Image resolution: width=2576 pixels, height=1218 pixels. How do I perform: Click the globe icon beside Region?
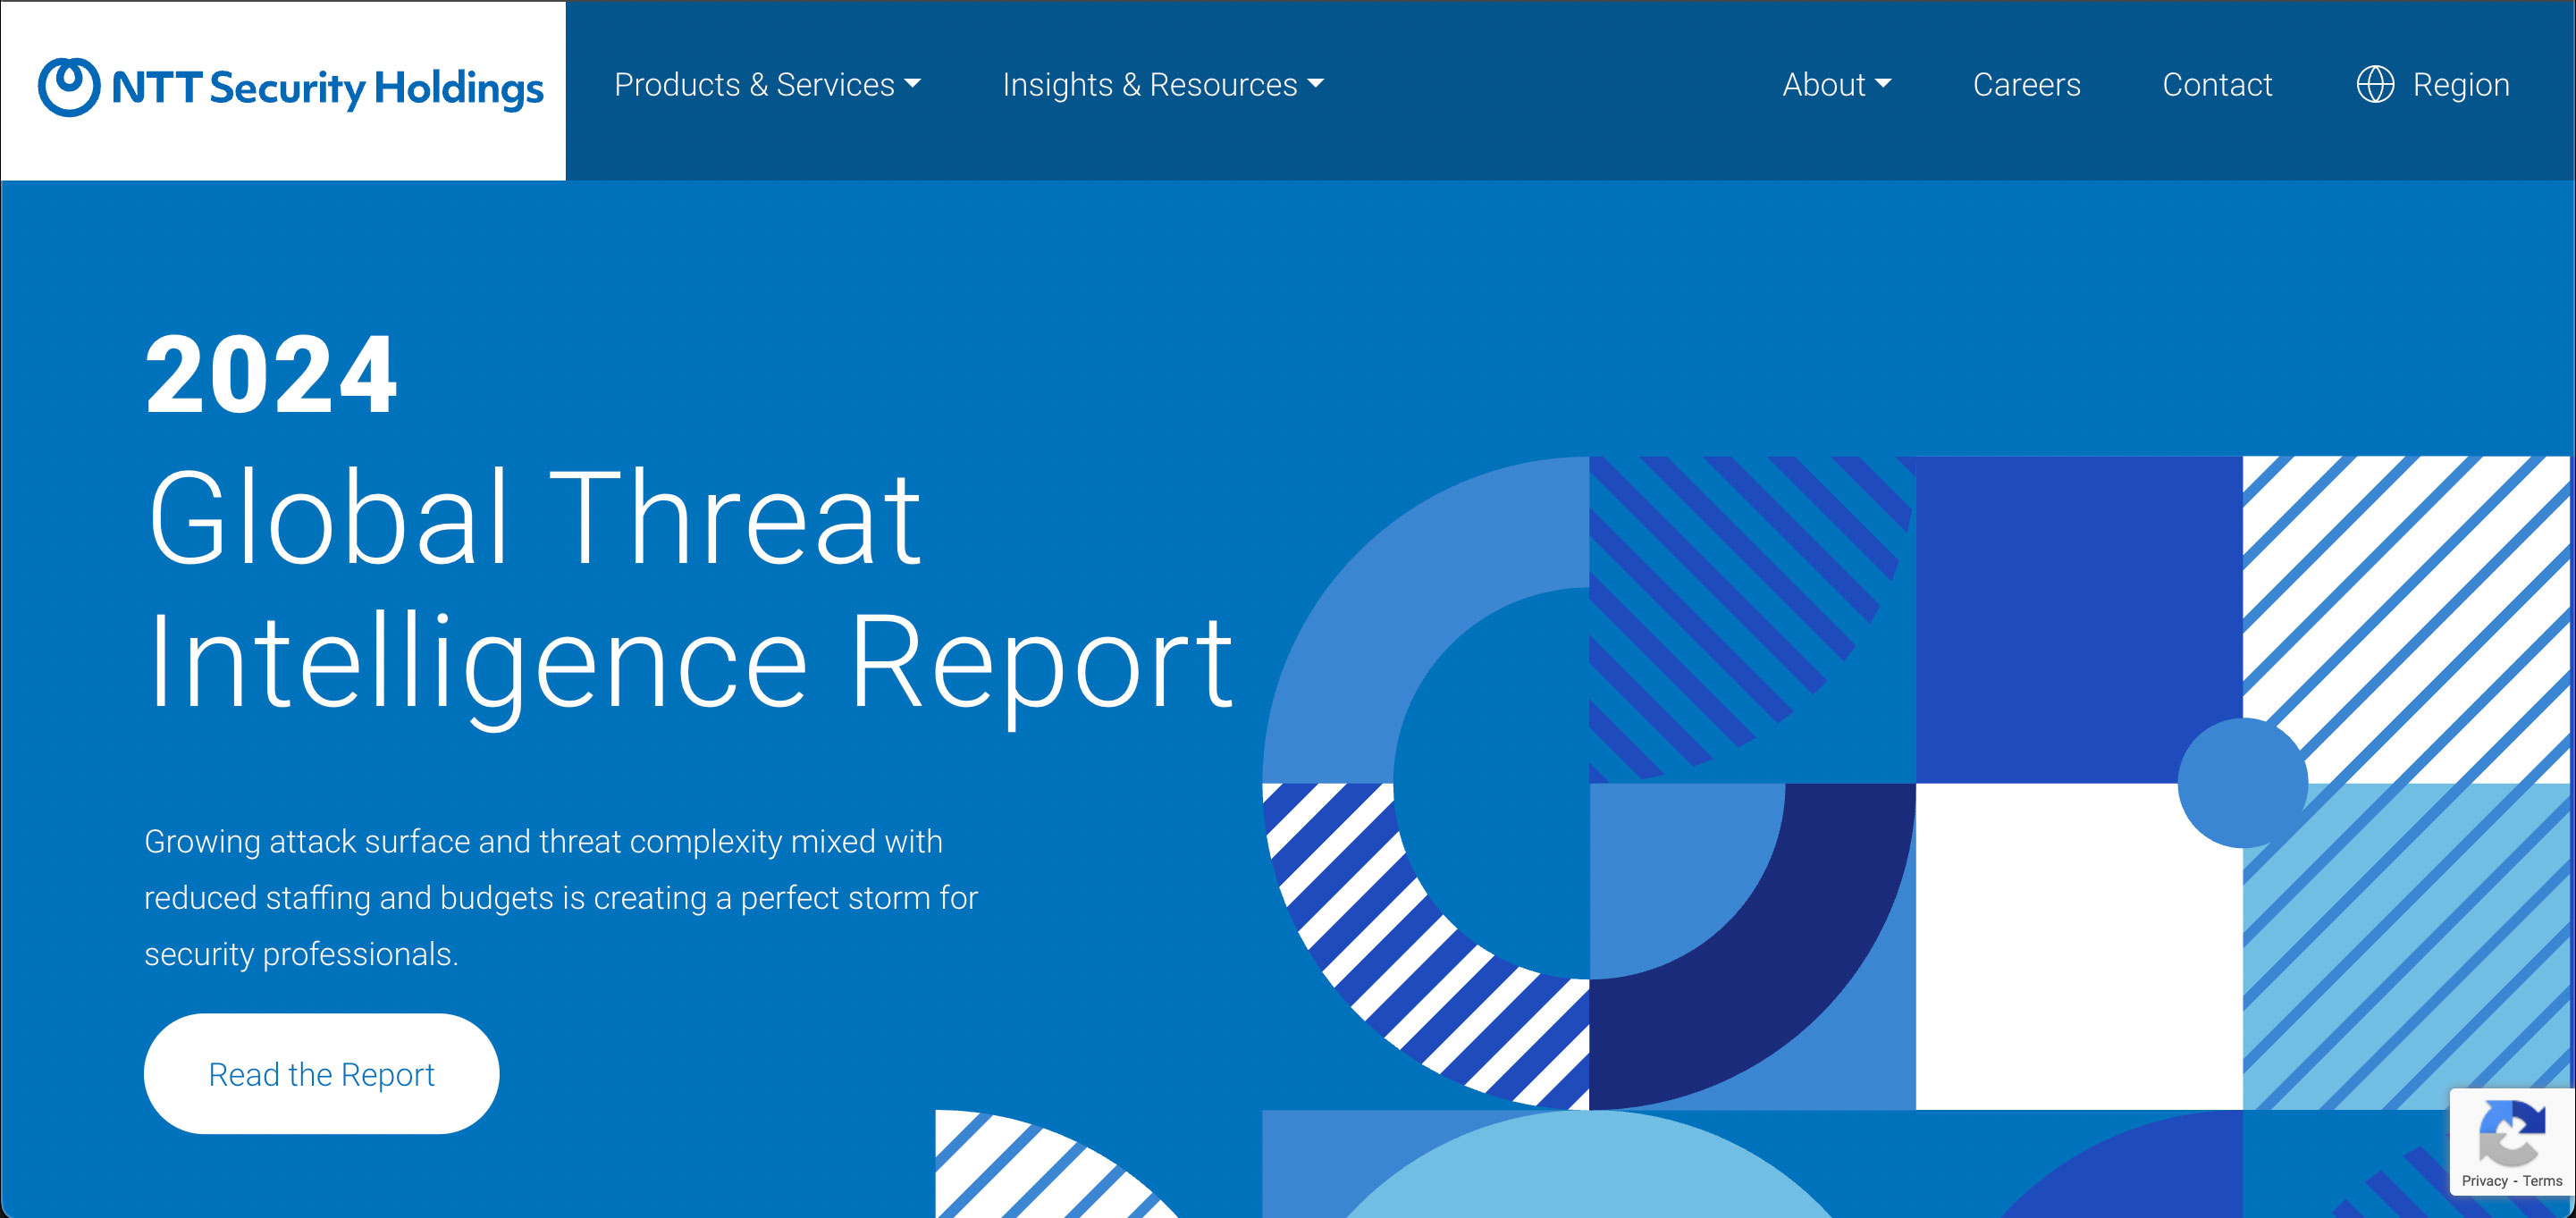(2375, 85)
